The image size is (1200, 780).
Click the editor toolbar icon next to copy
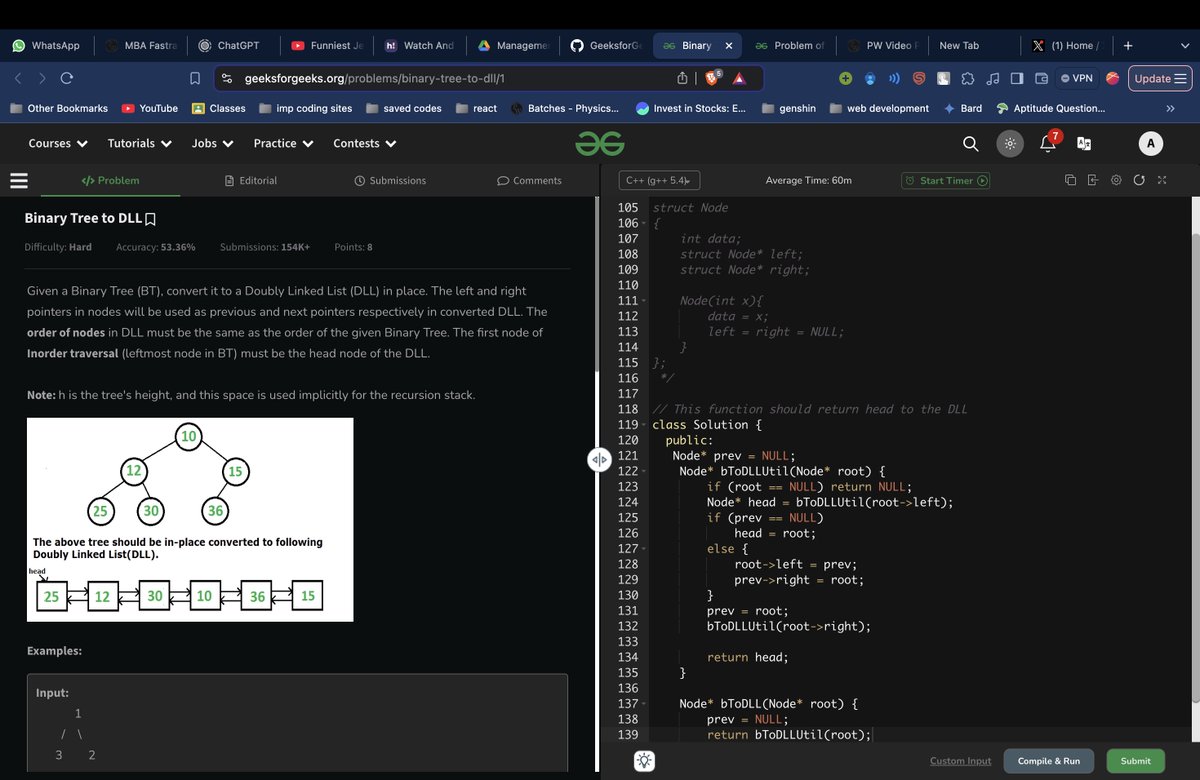pos(1092,180)
